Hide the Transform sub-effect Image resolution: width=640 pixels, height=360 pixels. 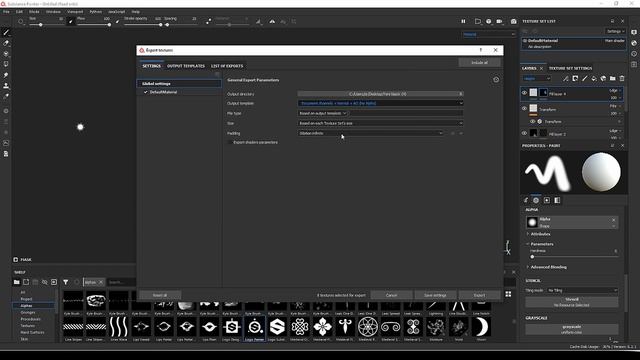(532, 122)
